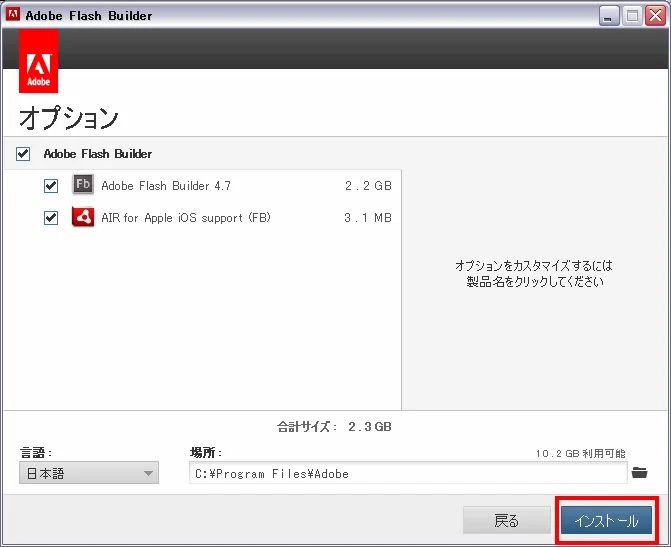Screen dimensions: 671x547
Task: Click the 10.2 GB 利用可能 text
Action: coord(581,453)
